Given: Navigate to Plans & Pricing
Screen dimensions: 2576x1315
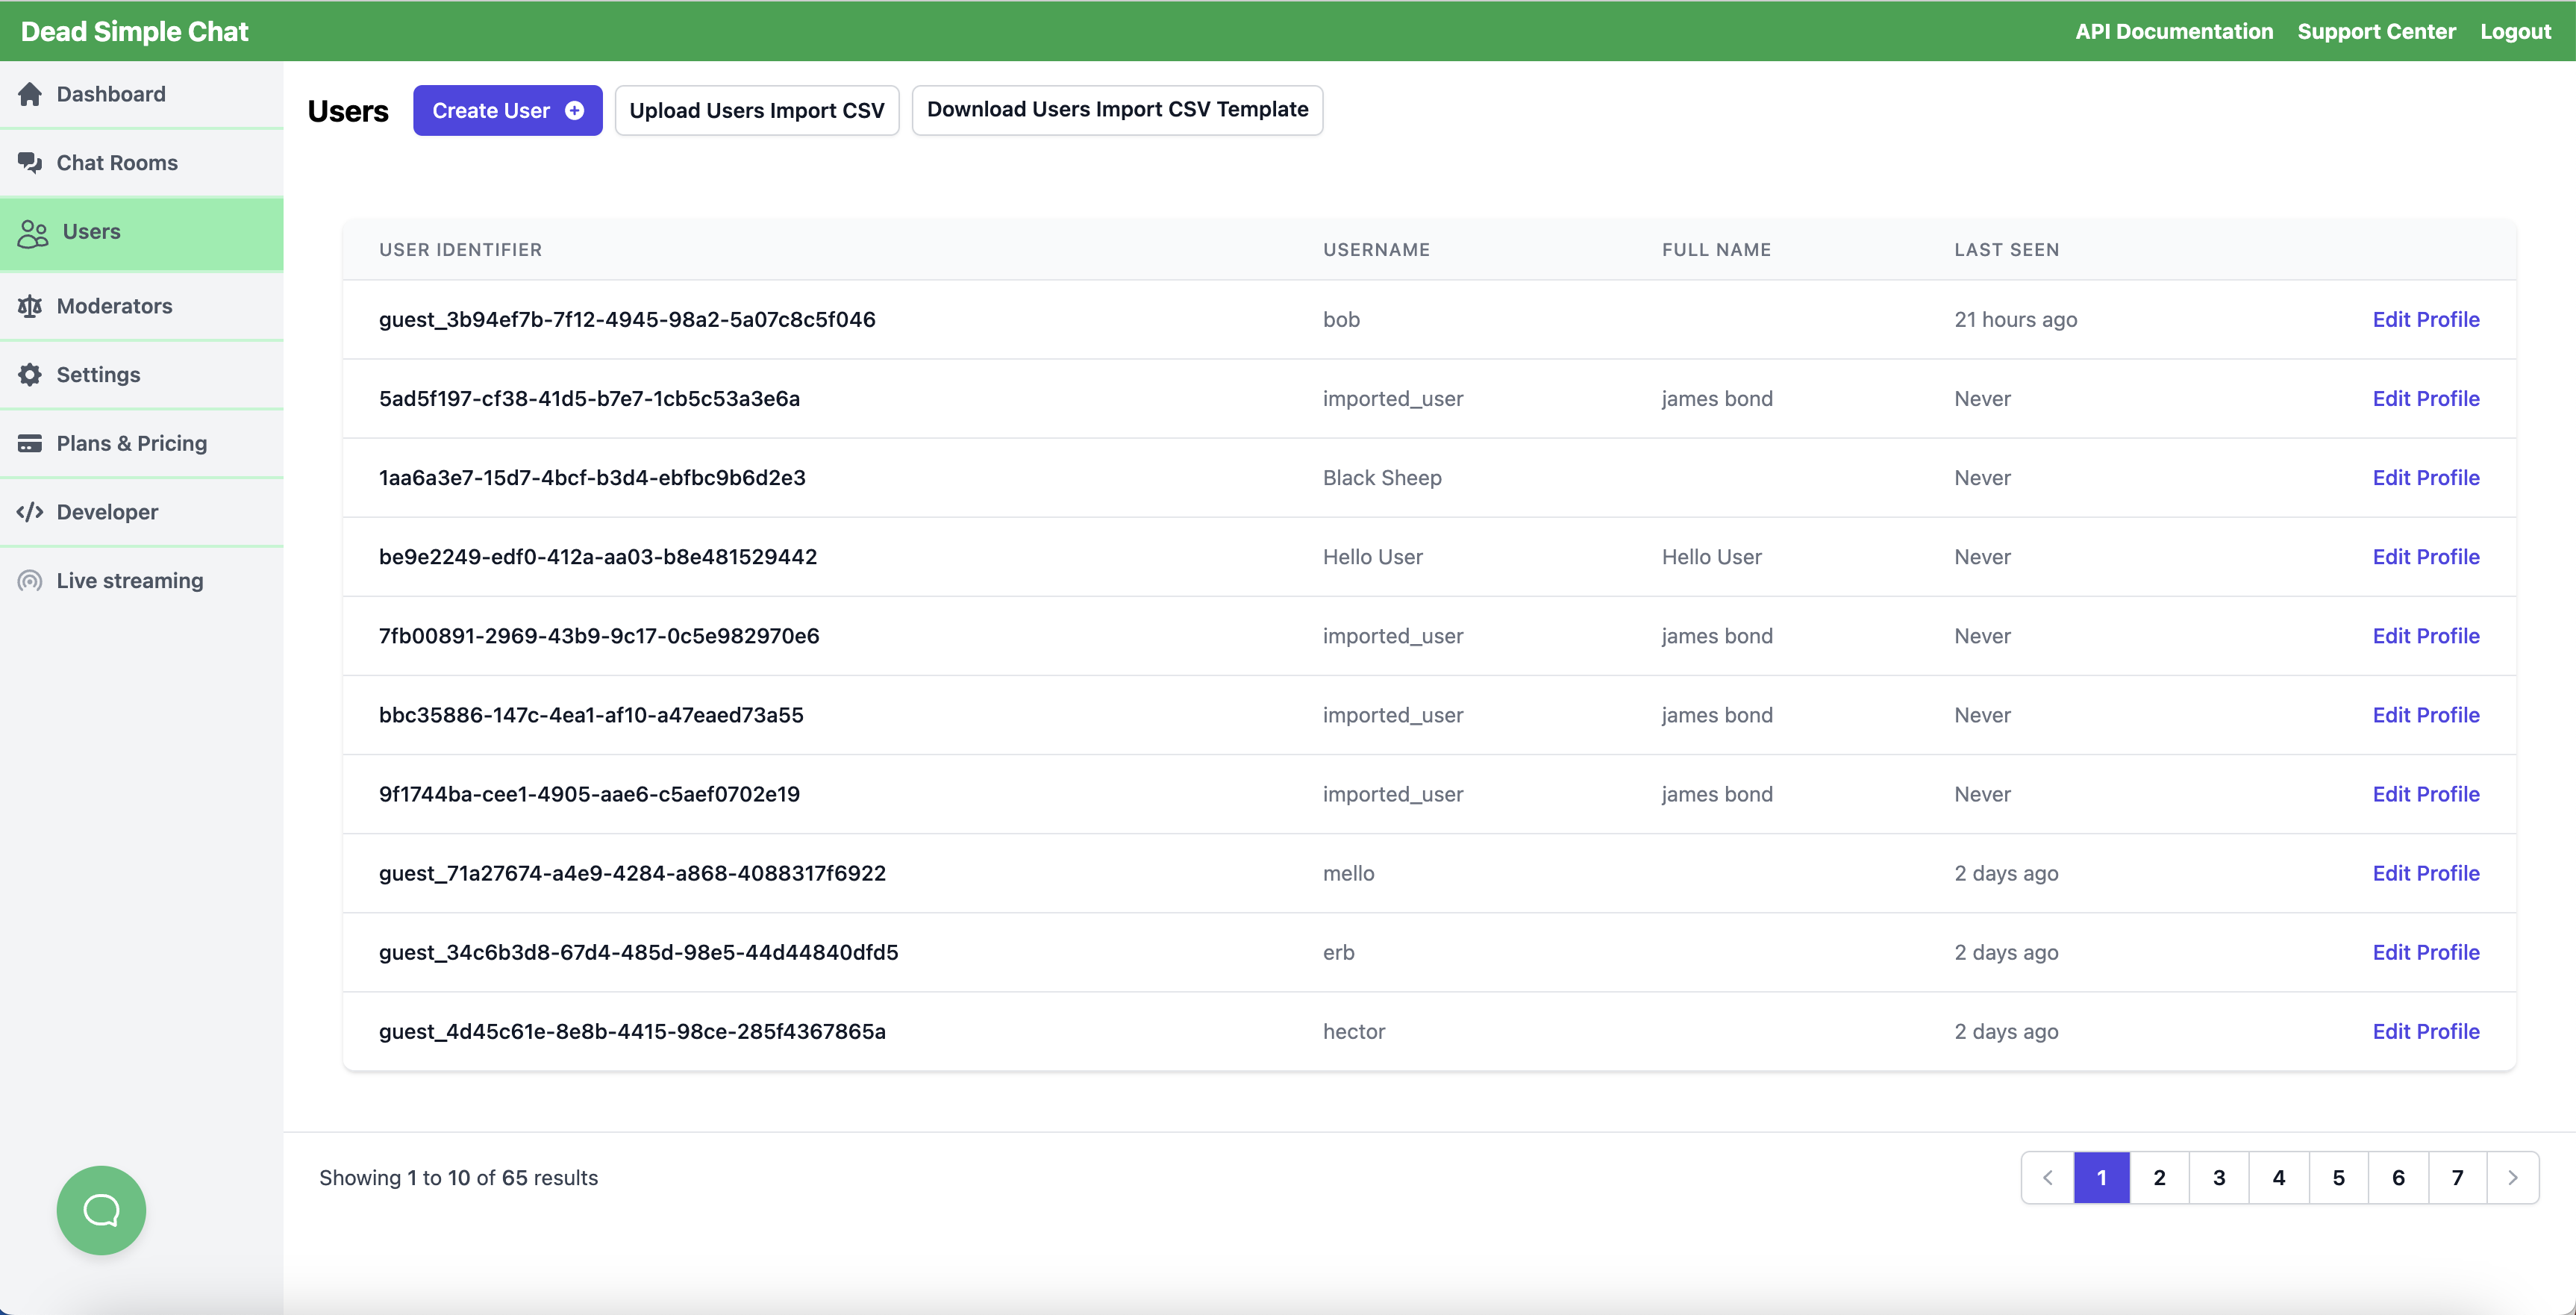Looking at the screenshot, I should pyautogui.click(x=141, y=444).
